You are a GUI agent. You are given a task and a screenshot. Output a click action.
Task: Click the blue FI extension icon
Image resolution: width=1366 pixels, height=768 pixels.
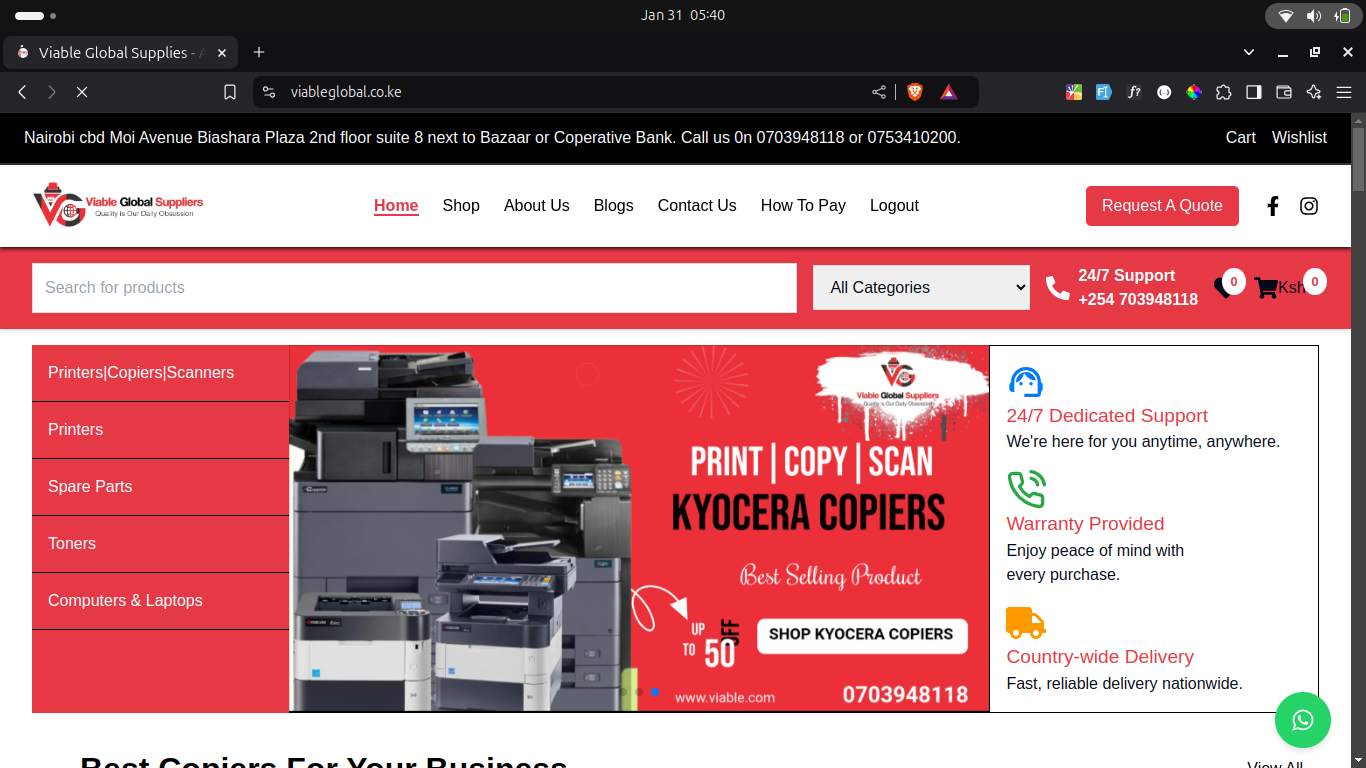tap(1104, 92)
